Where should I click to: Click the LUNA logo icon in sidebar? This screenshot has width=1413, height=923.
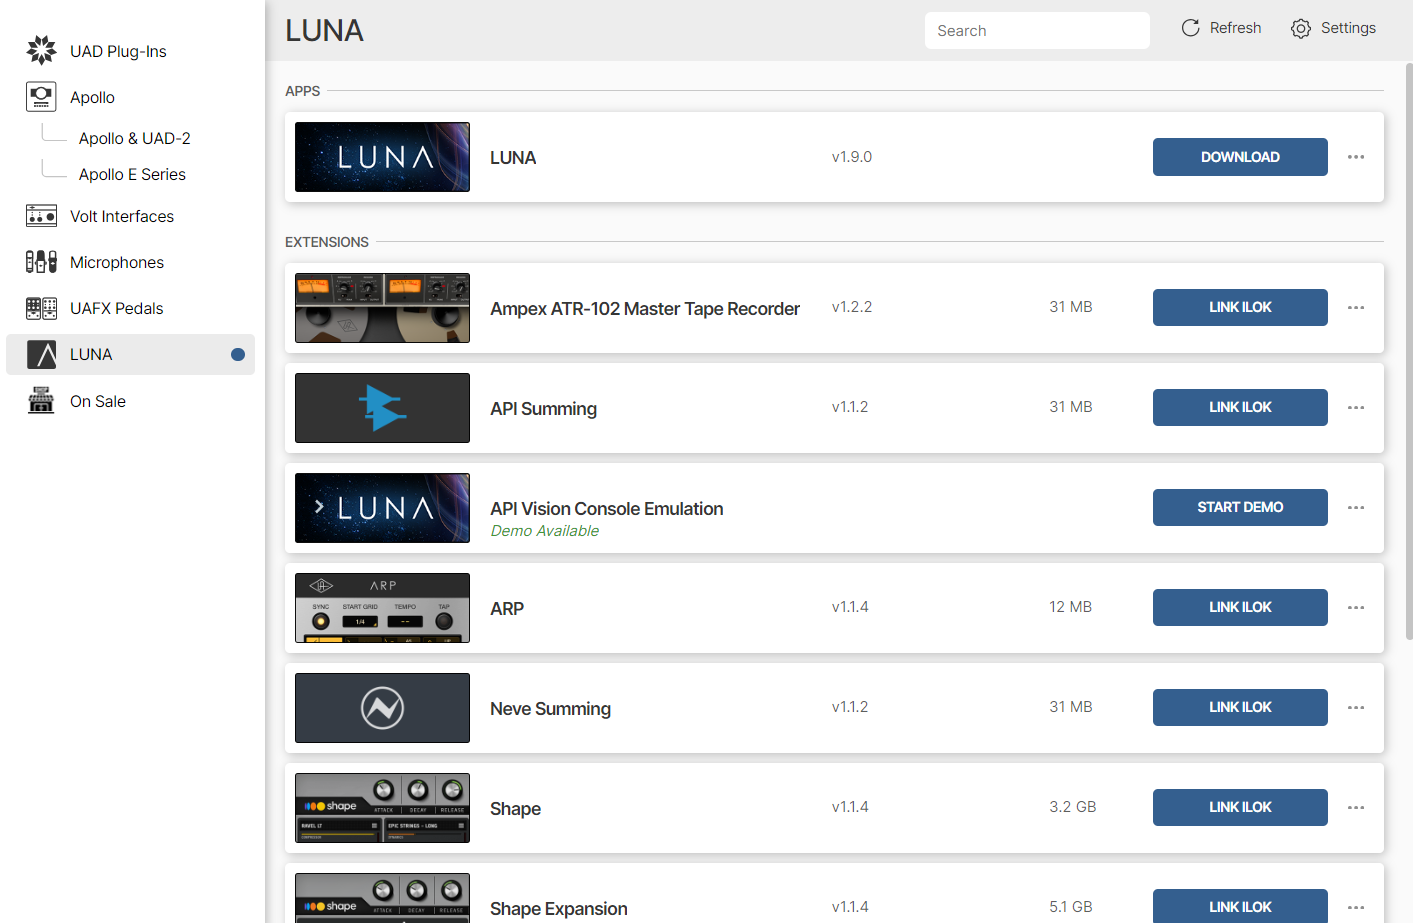tap(41, 354)
